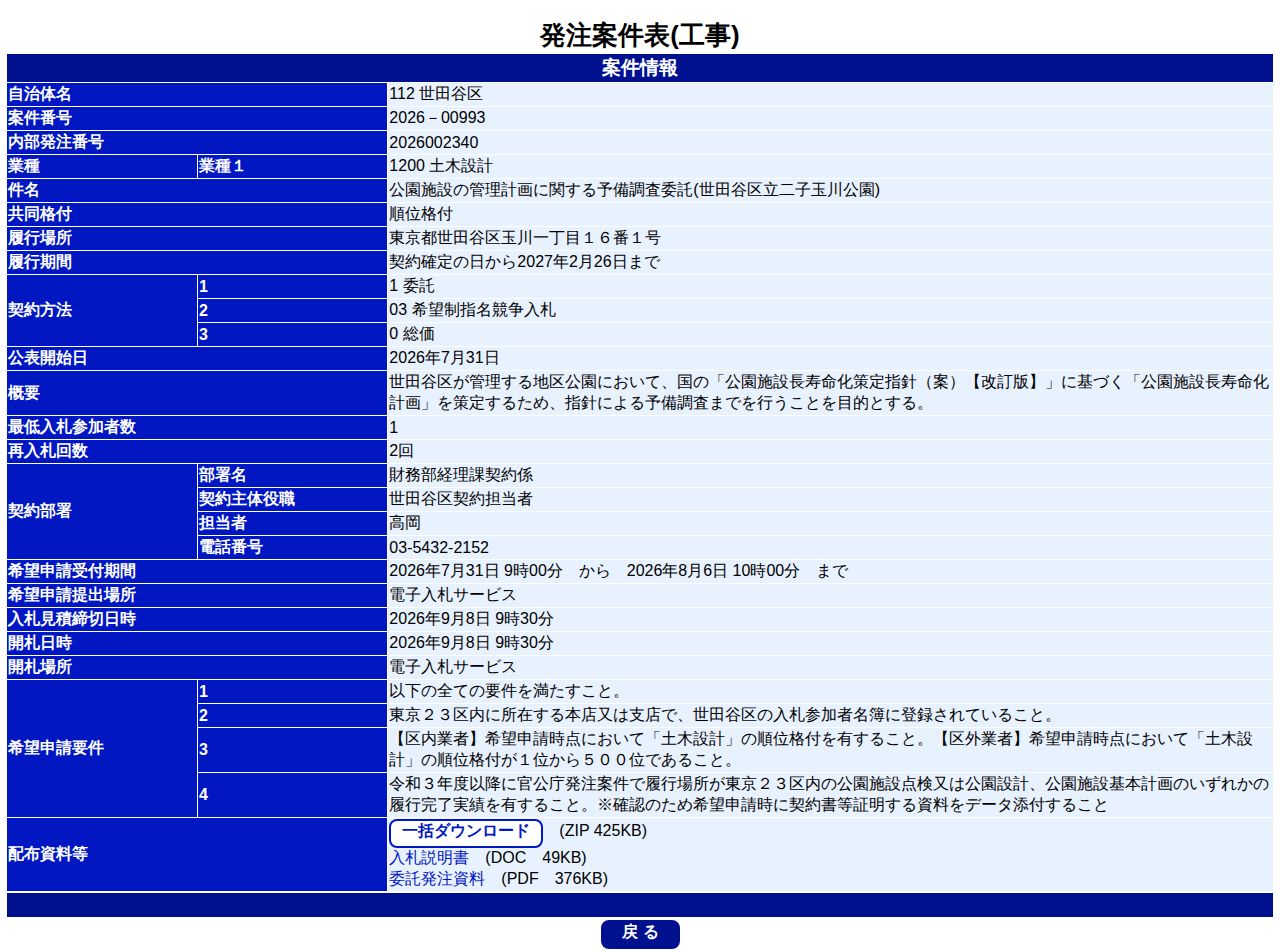Select requirement 4 about 令和３年度 track record
1280x951 pixels.
[x=829, y=795]
